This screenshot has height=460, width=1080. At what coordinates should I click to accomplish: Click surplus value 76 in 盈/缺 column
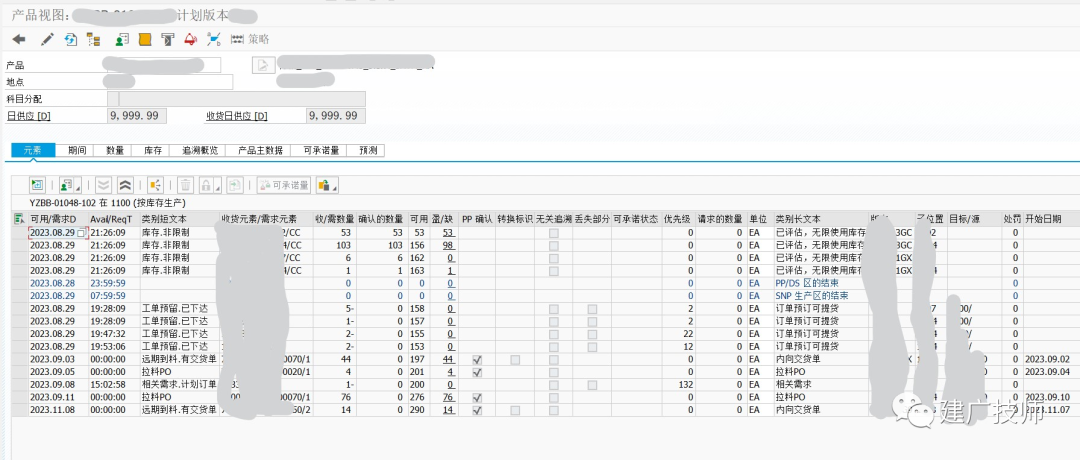pos(448,397)
